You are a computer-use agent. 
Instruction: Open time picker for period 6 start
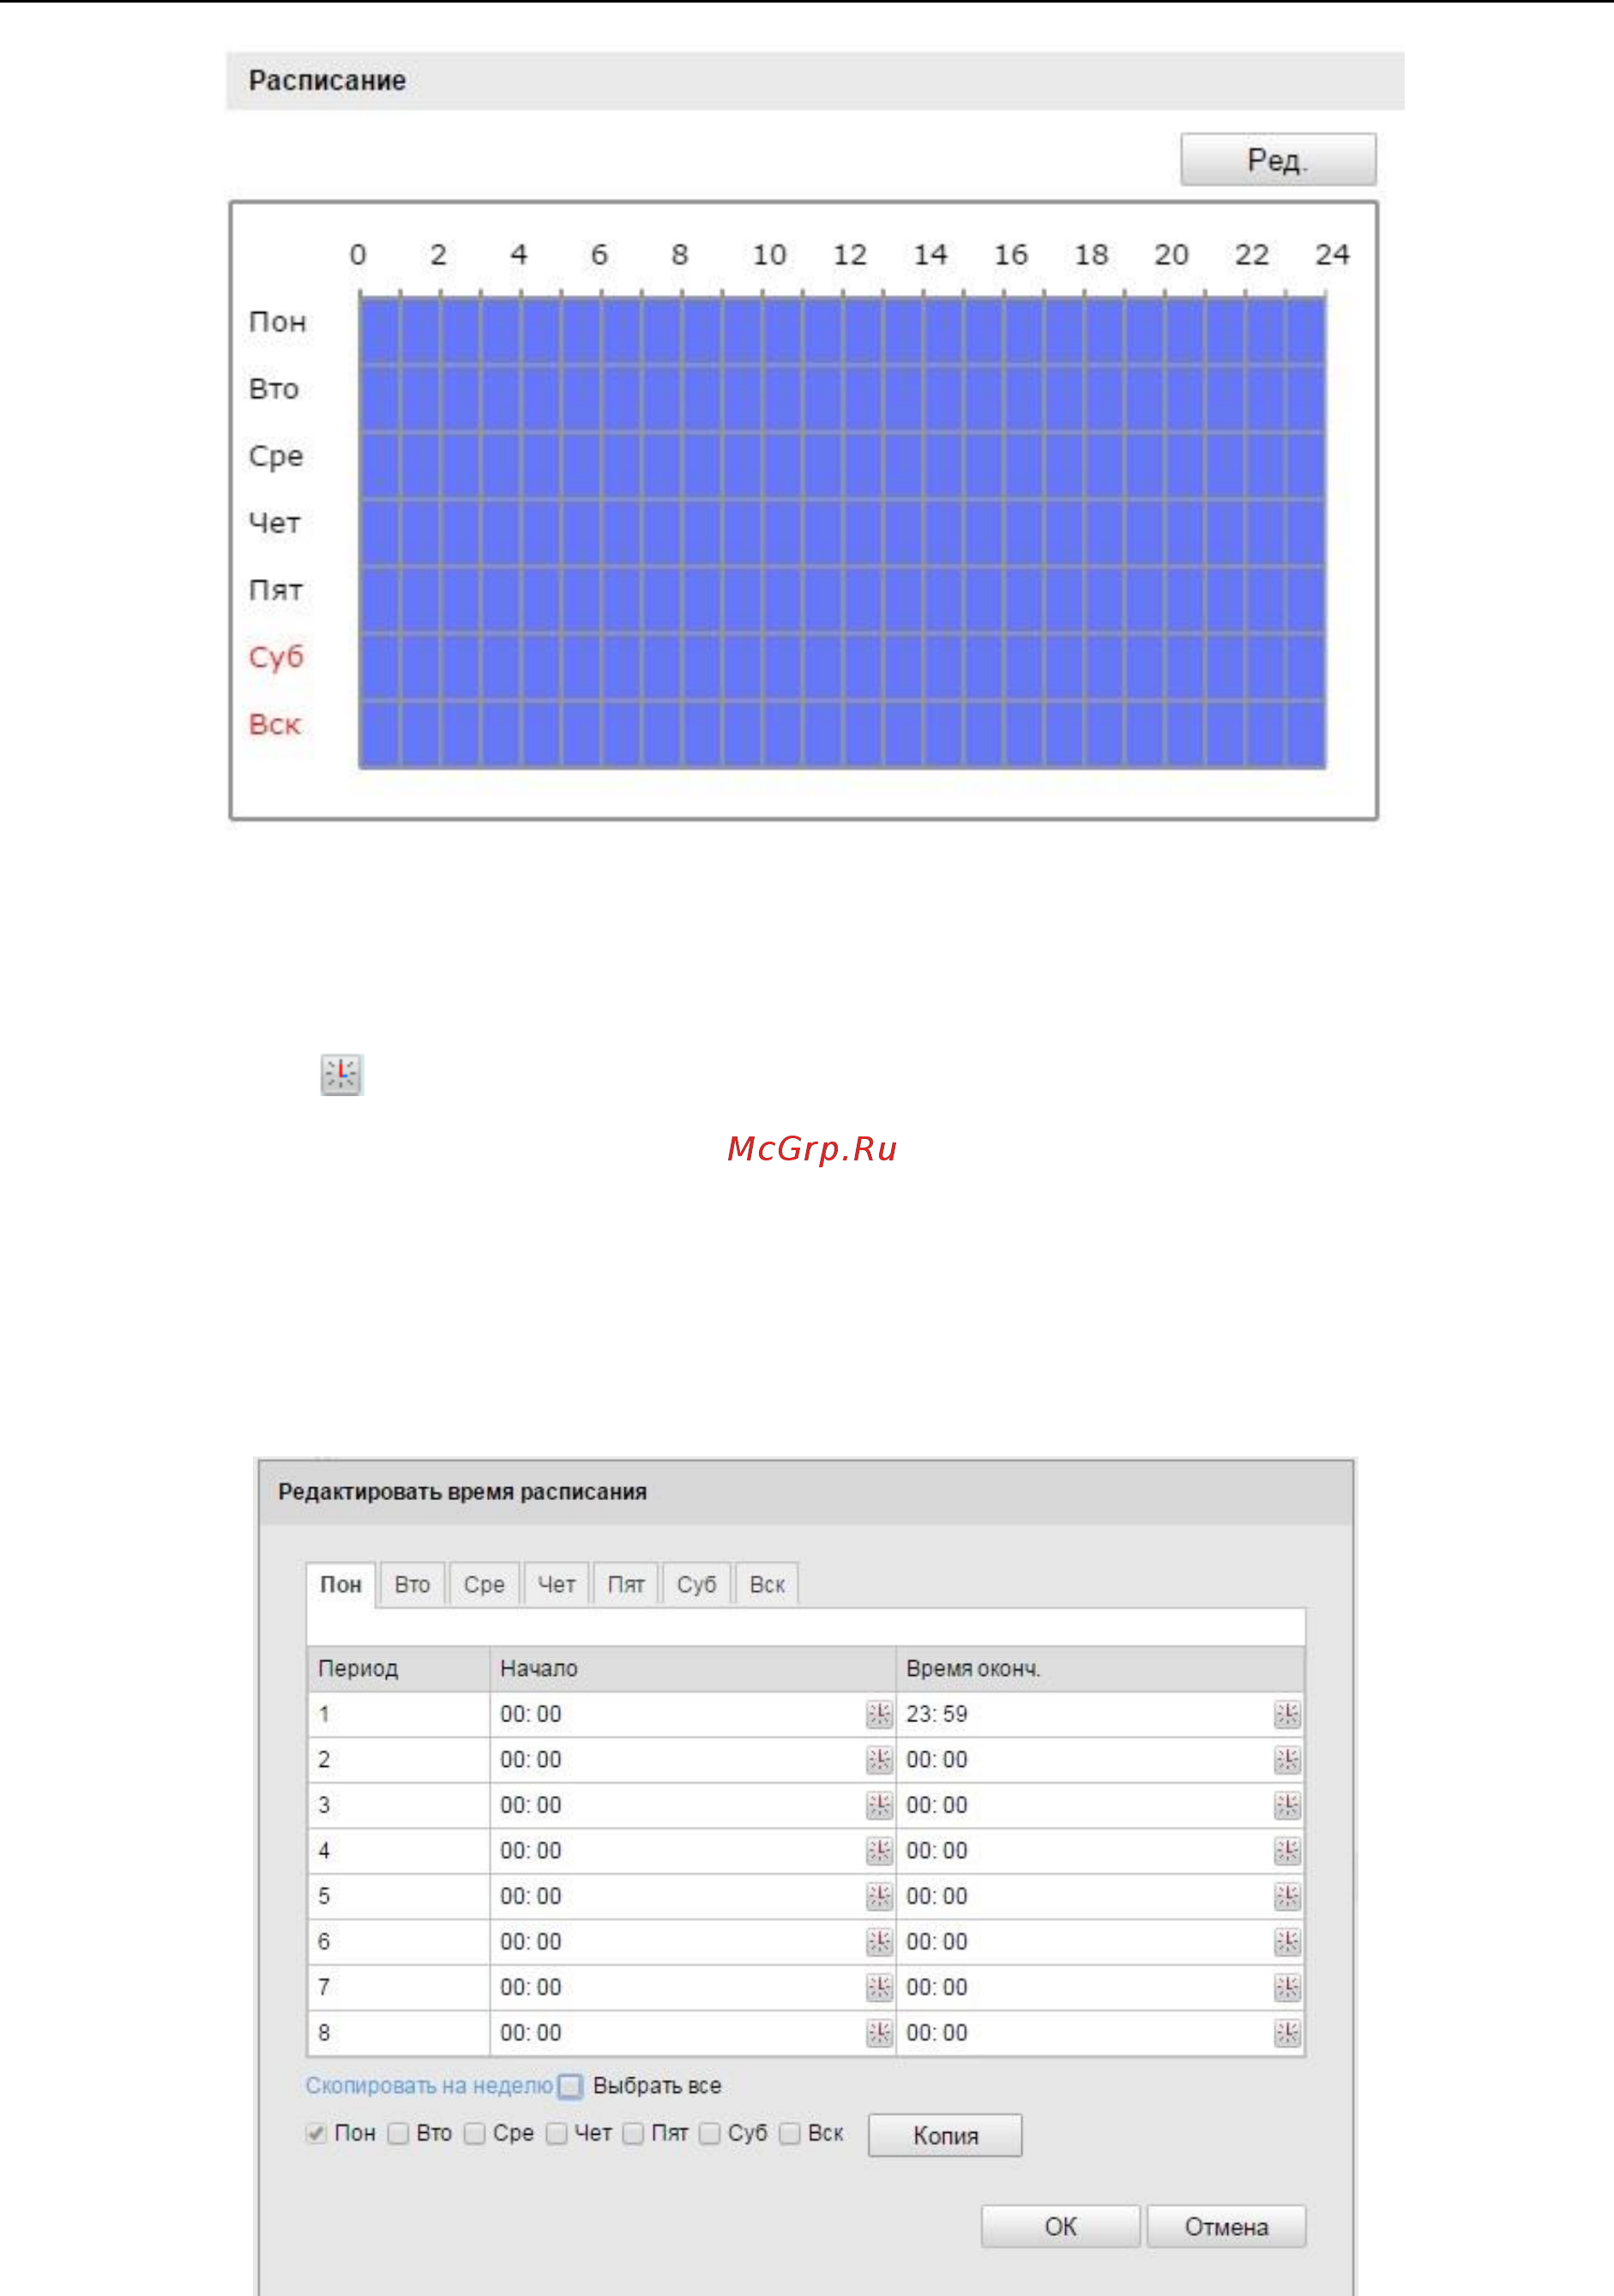tap(879, 1942)
